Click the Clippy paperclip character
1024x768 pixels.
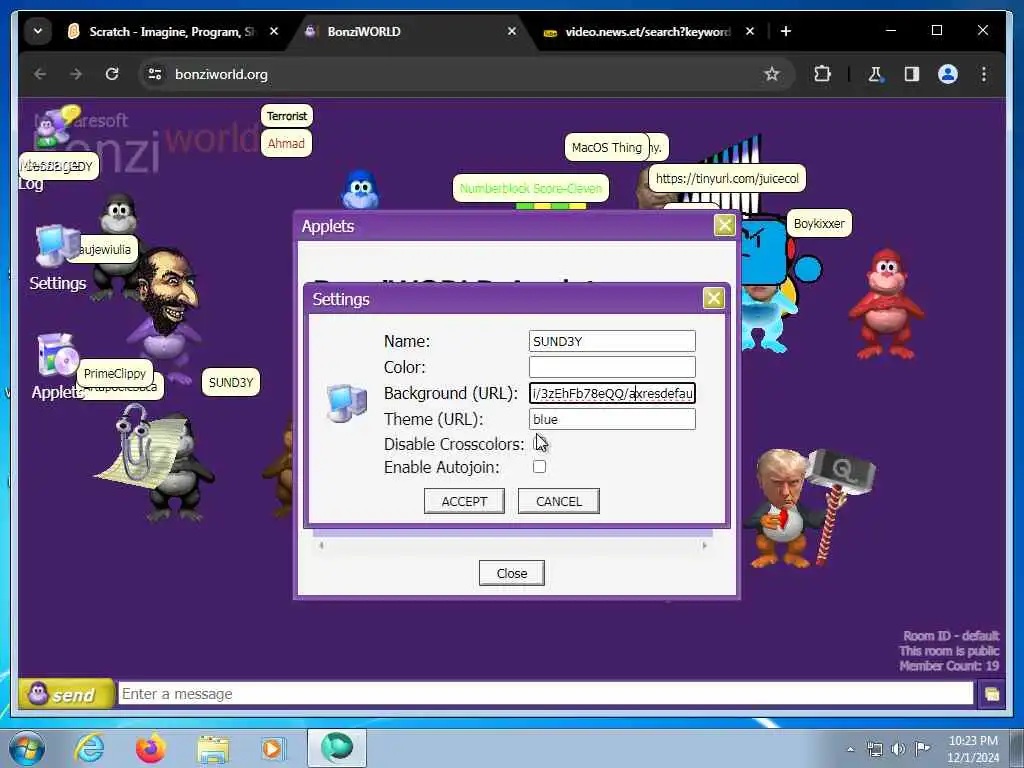[x=138, y=445]
